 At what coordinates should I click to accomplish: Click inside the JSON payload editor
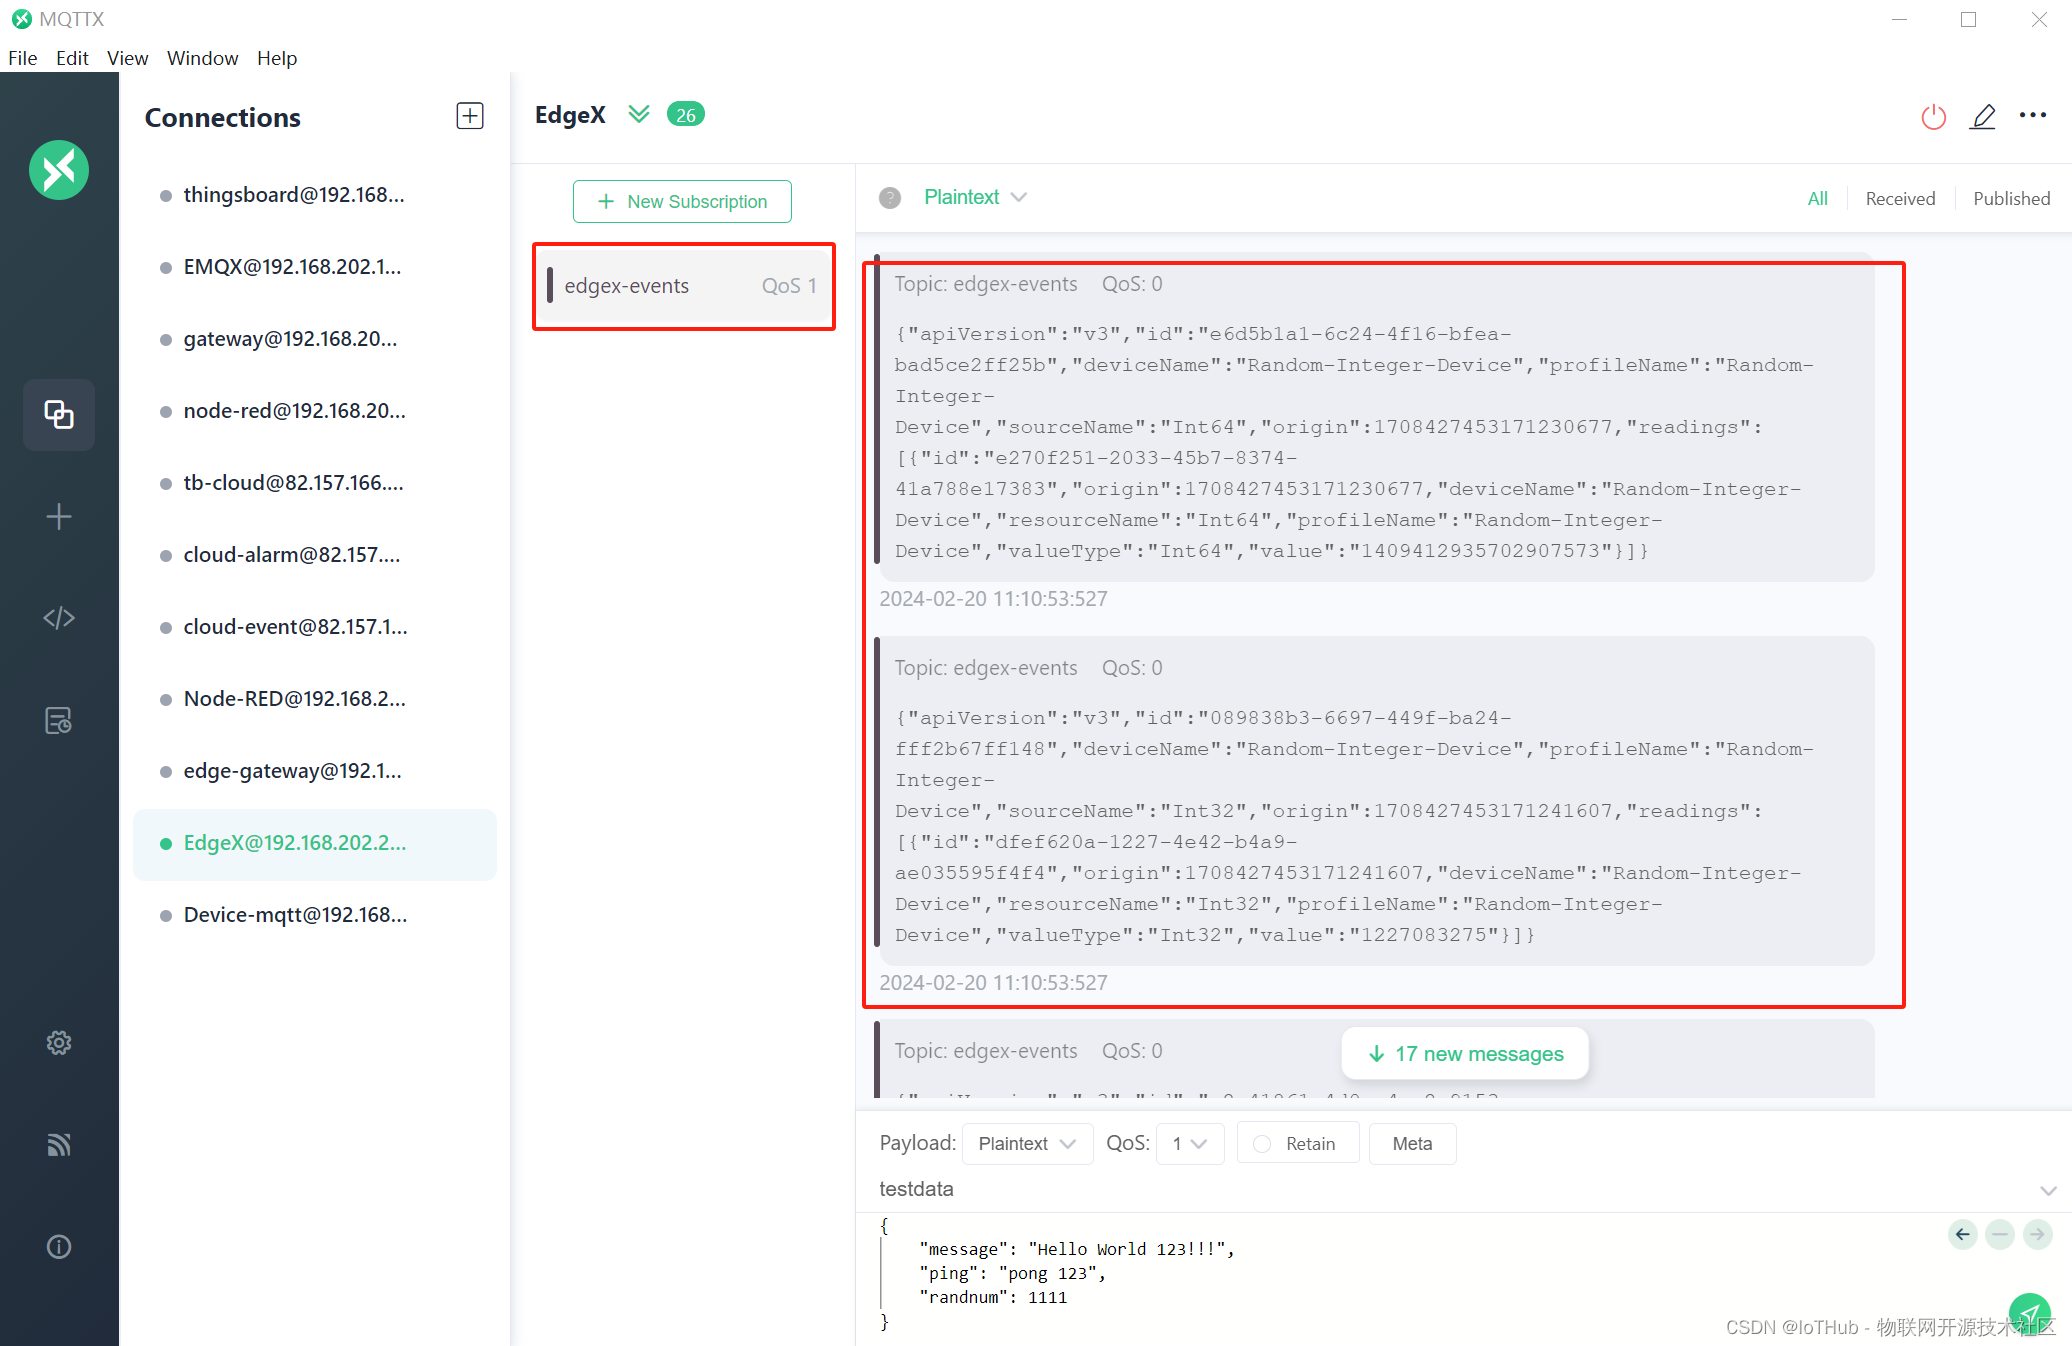click(x=1400, y=1274)
